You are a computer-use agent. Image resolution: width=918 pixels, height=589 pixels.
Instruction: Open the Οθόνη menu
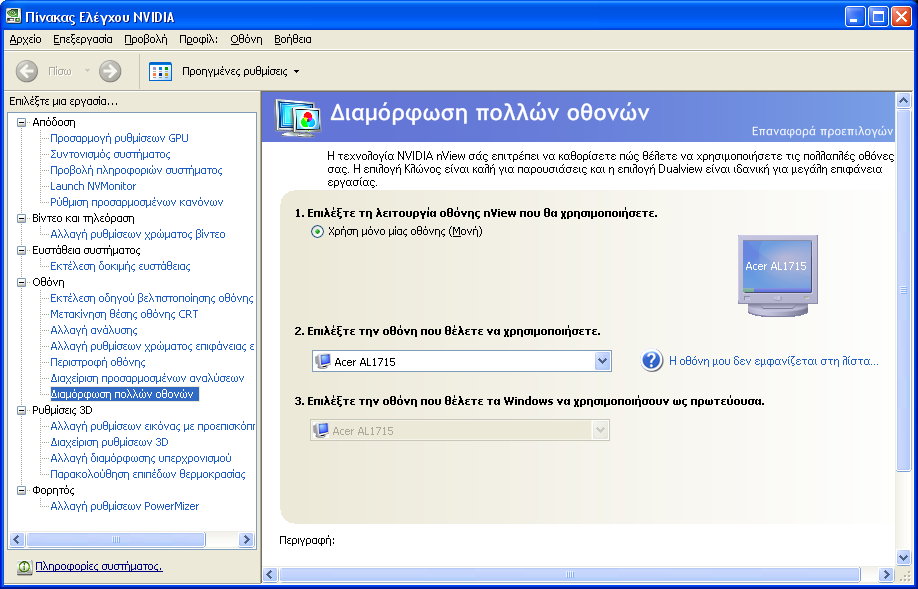click(x=246, y=39)
